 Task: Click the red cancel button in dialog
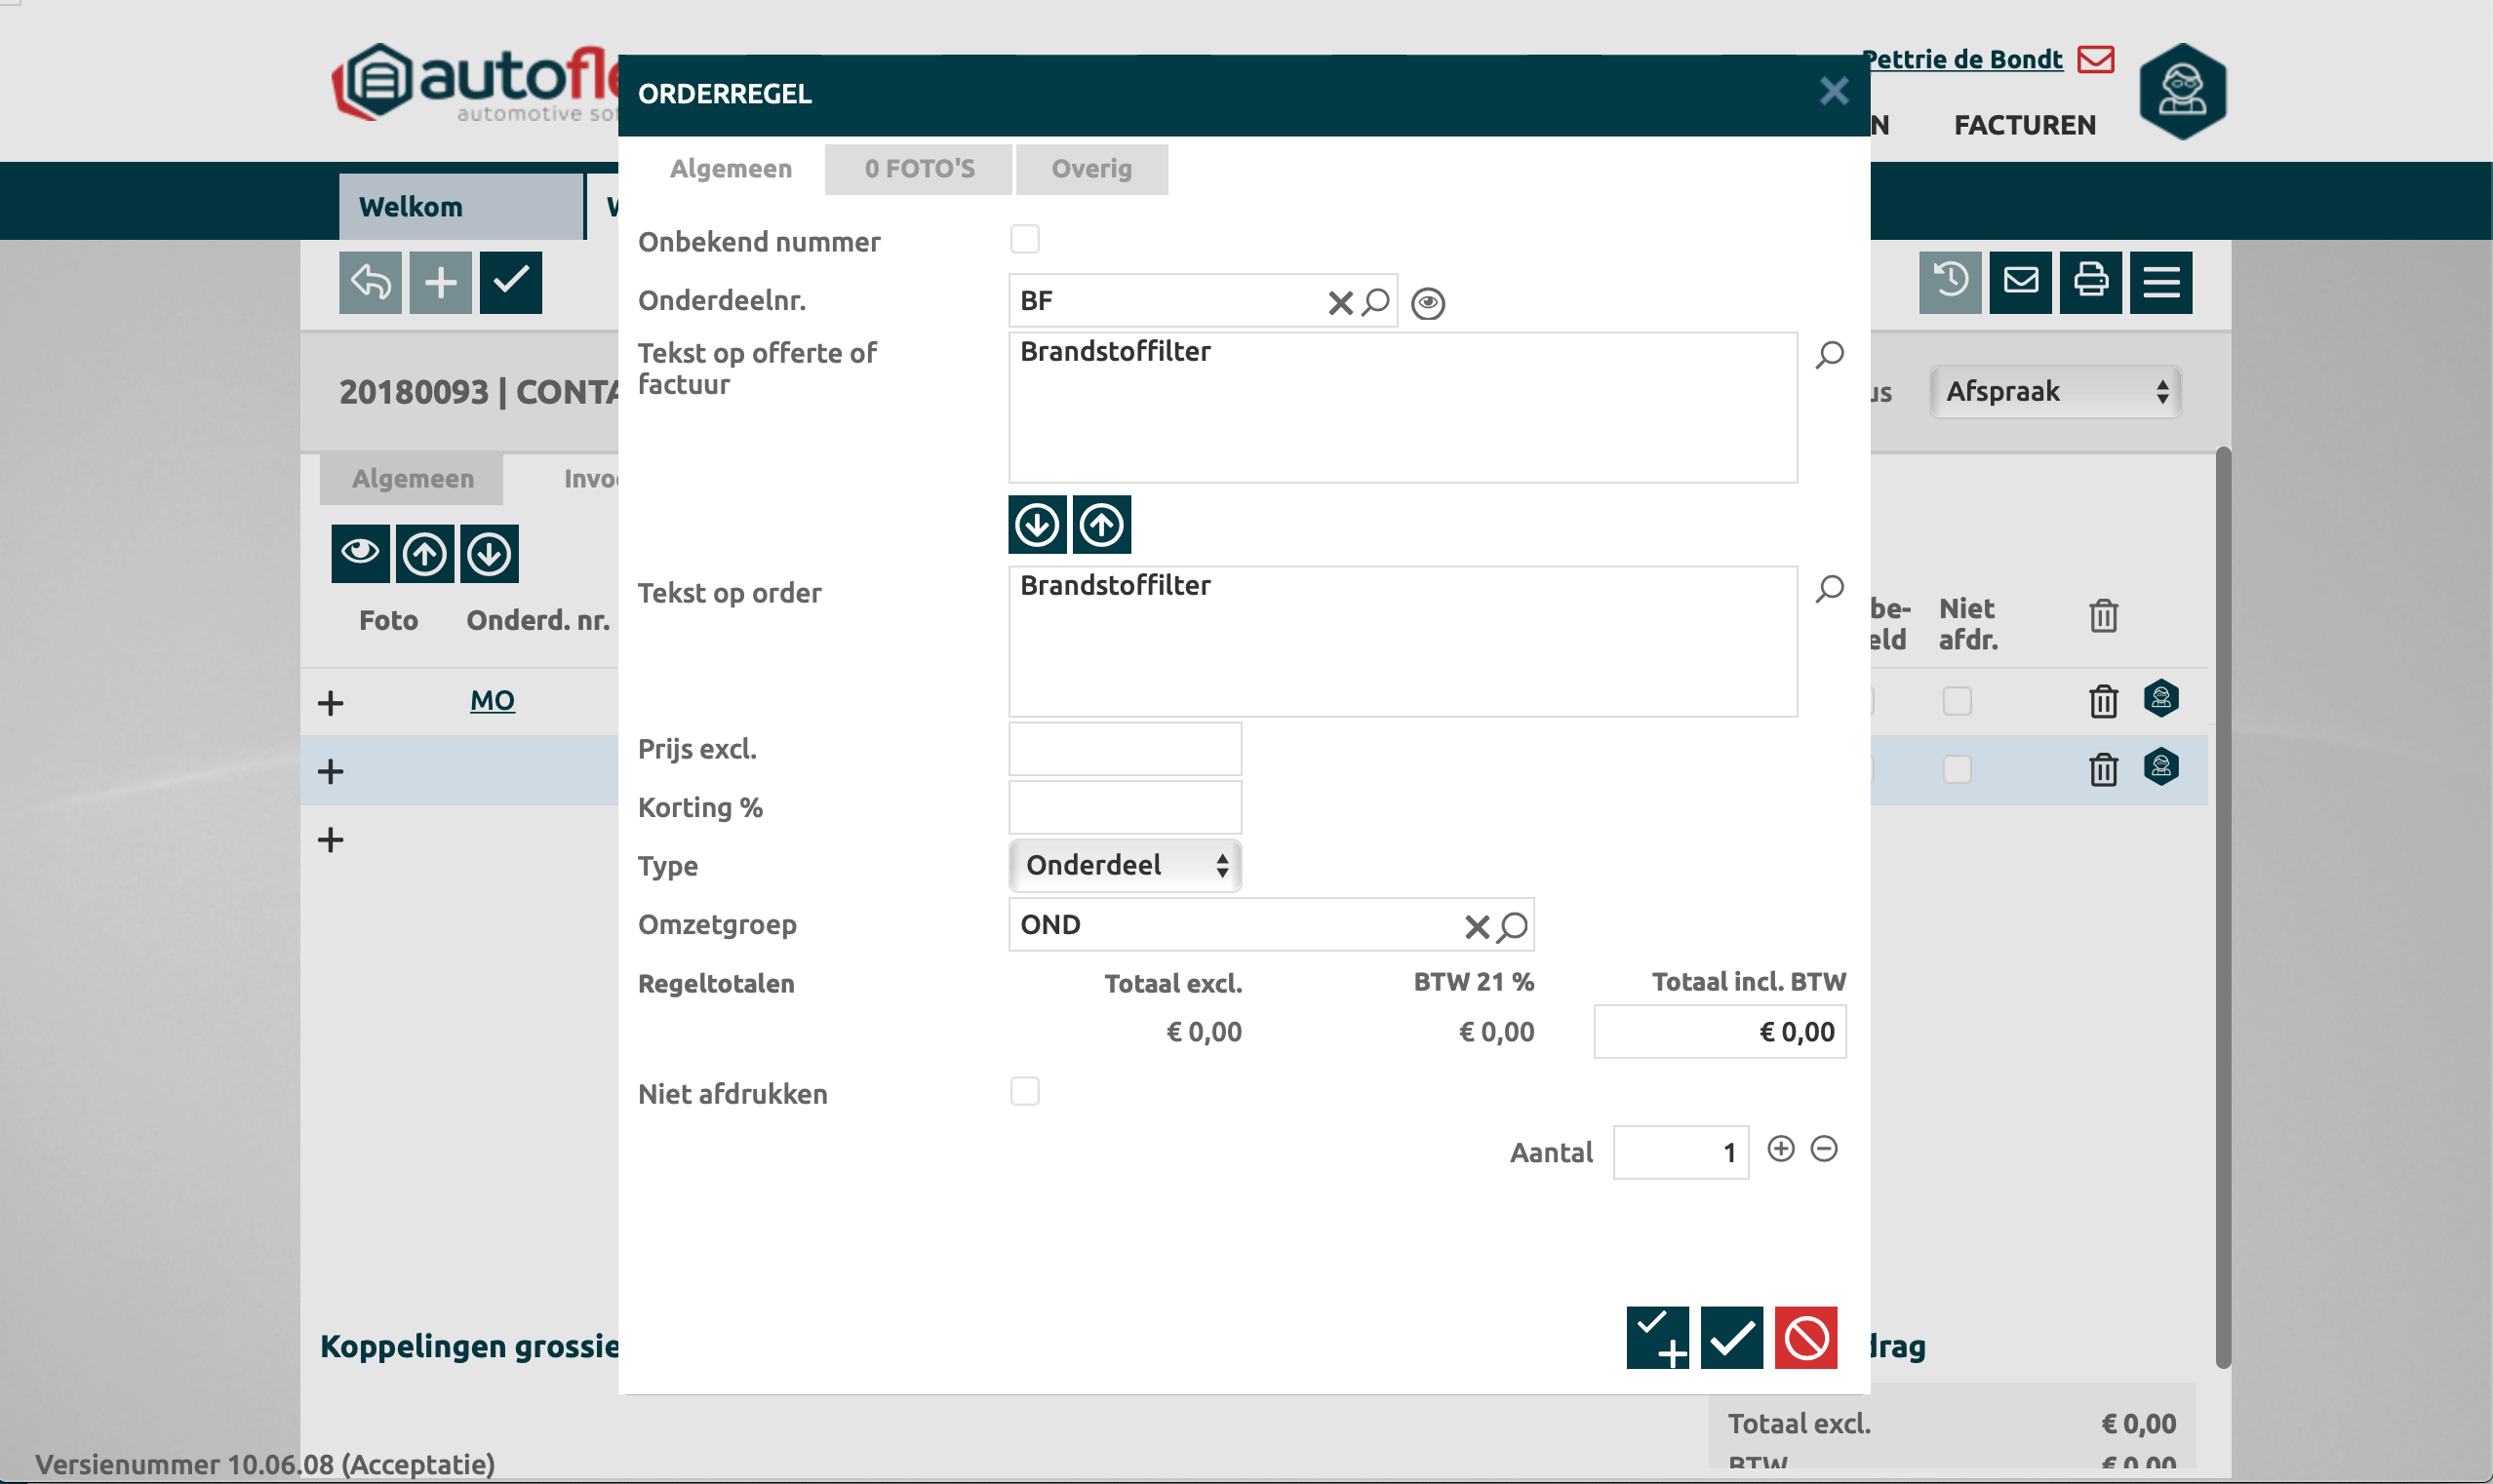[1805, 1337]
